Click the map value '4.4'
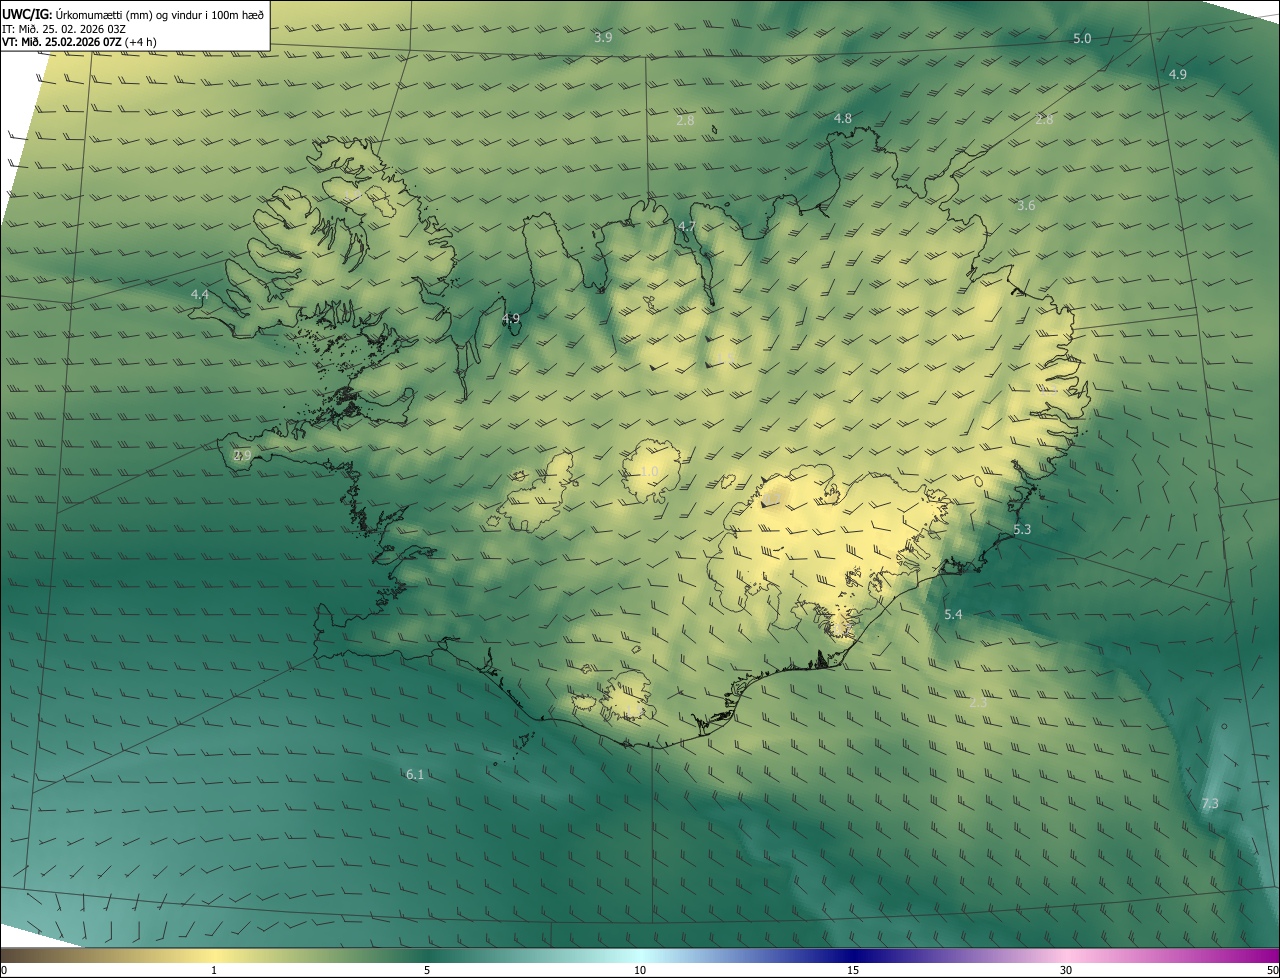Image resolution: width=1280 pixels, height=978 pixels. click(x=200, y=295)
